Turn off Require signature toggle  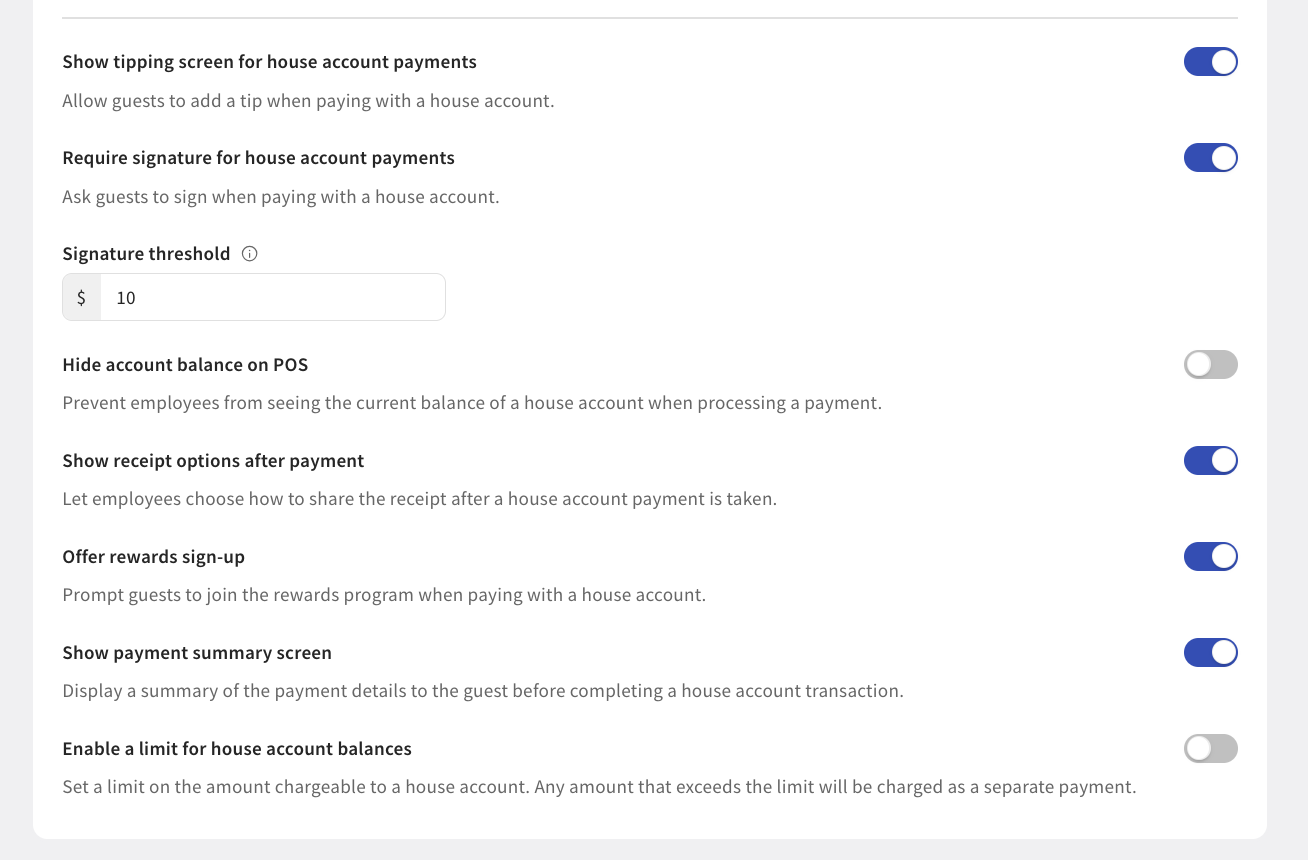pos(1211,158)
